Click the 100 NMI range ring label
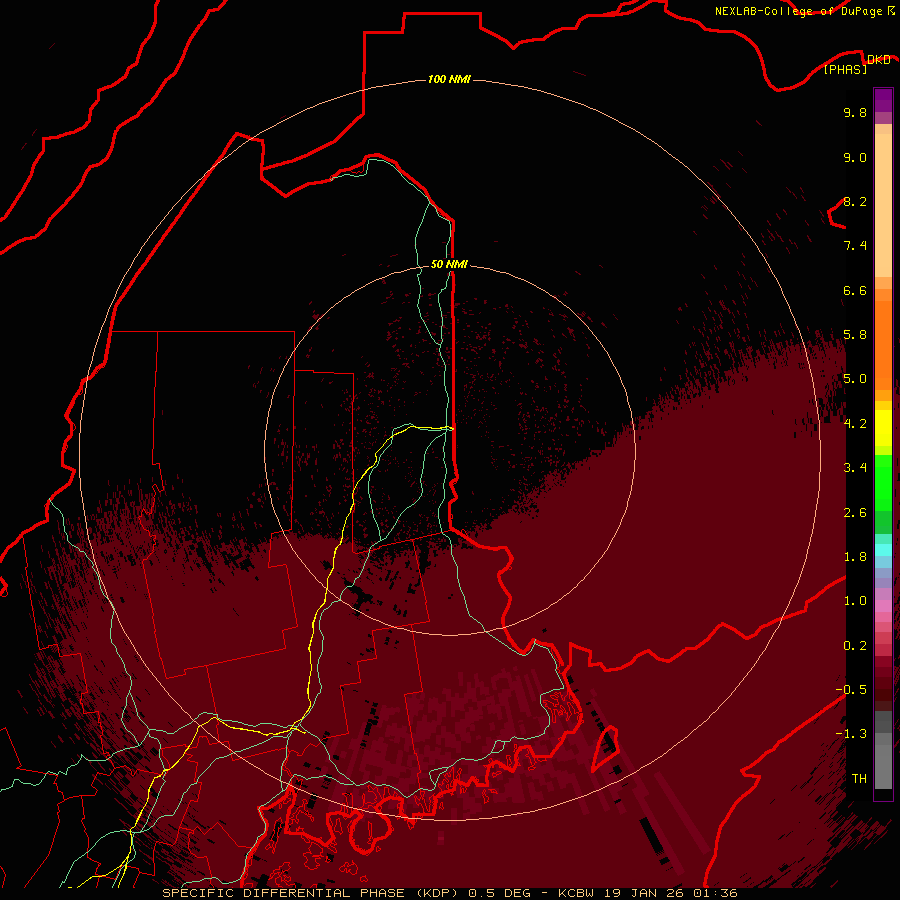Screen dimensions: 900x900 click(449, 79)
